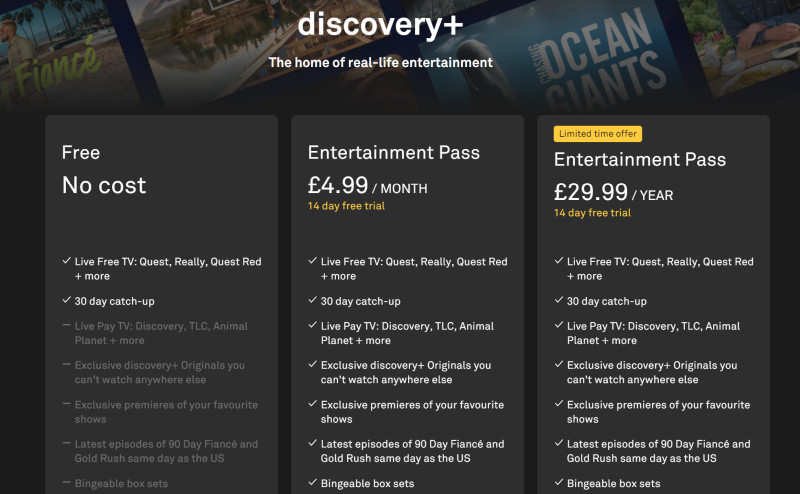This screenshot has width=800, height=494.
Task: Click Exclusive Originals checkmark in yearly plan
Action: coord(559,364)
